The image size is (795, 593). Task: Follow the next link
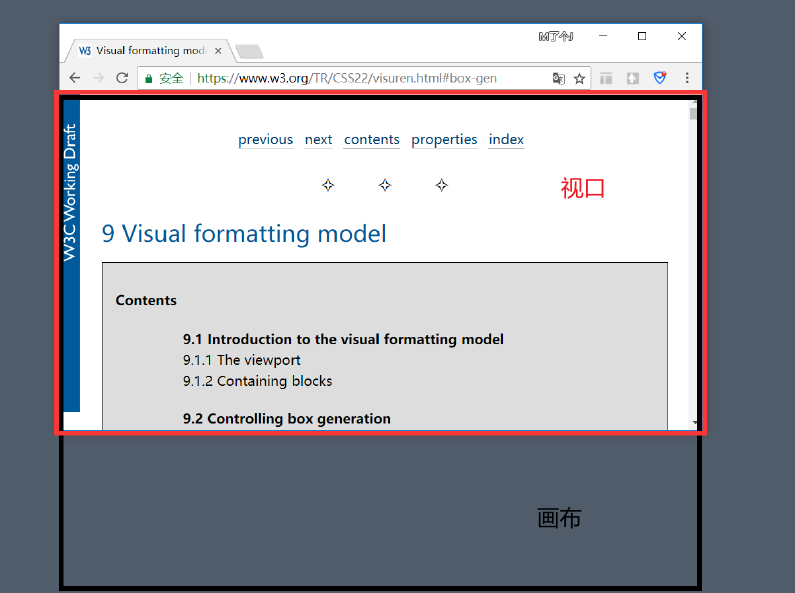coord(318,139)
